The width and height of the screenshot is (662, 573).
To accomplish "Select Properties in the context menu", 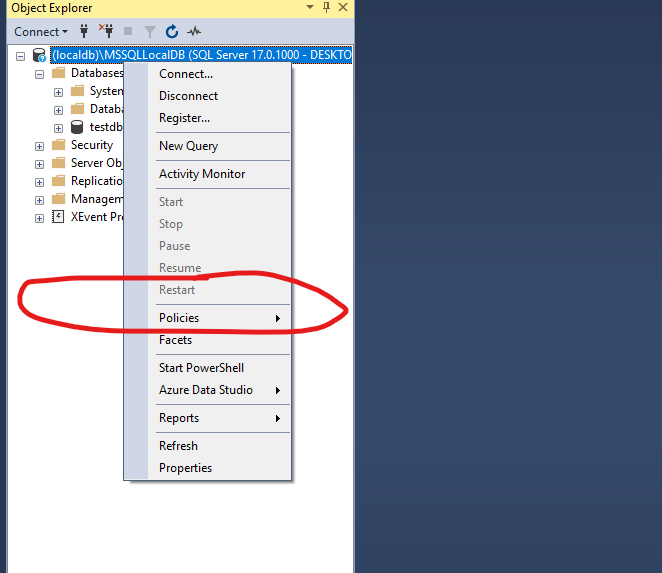I will click(185, 468).
